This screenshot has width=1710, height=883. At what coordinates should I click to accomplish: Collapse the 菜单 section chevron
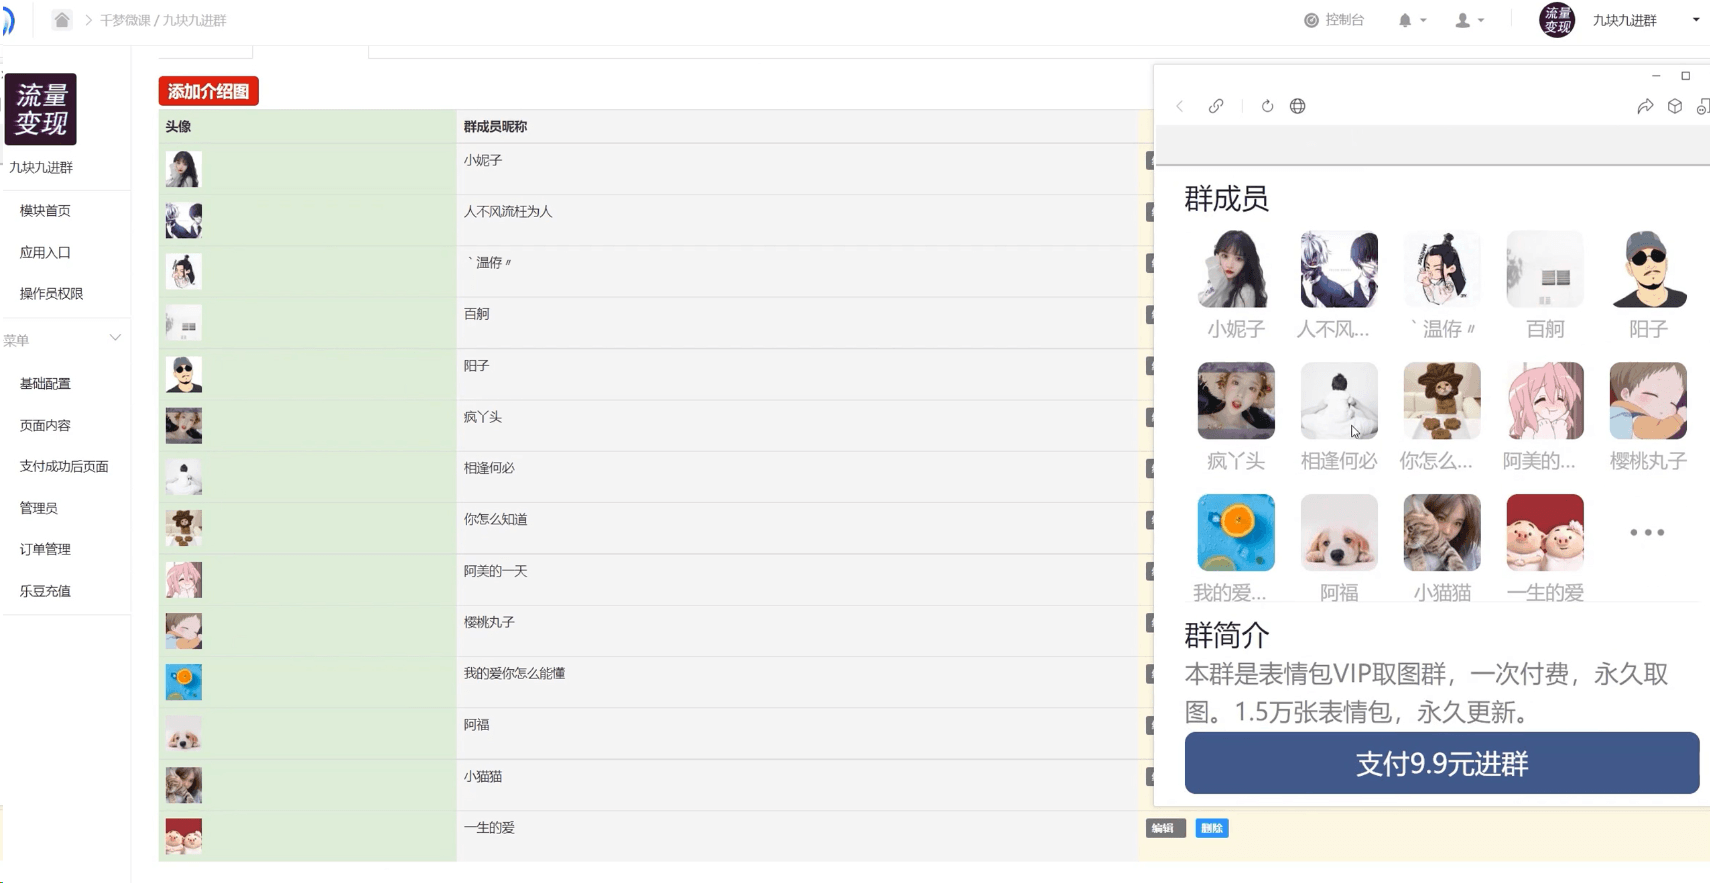click(x=115, y=338)
